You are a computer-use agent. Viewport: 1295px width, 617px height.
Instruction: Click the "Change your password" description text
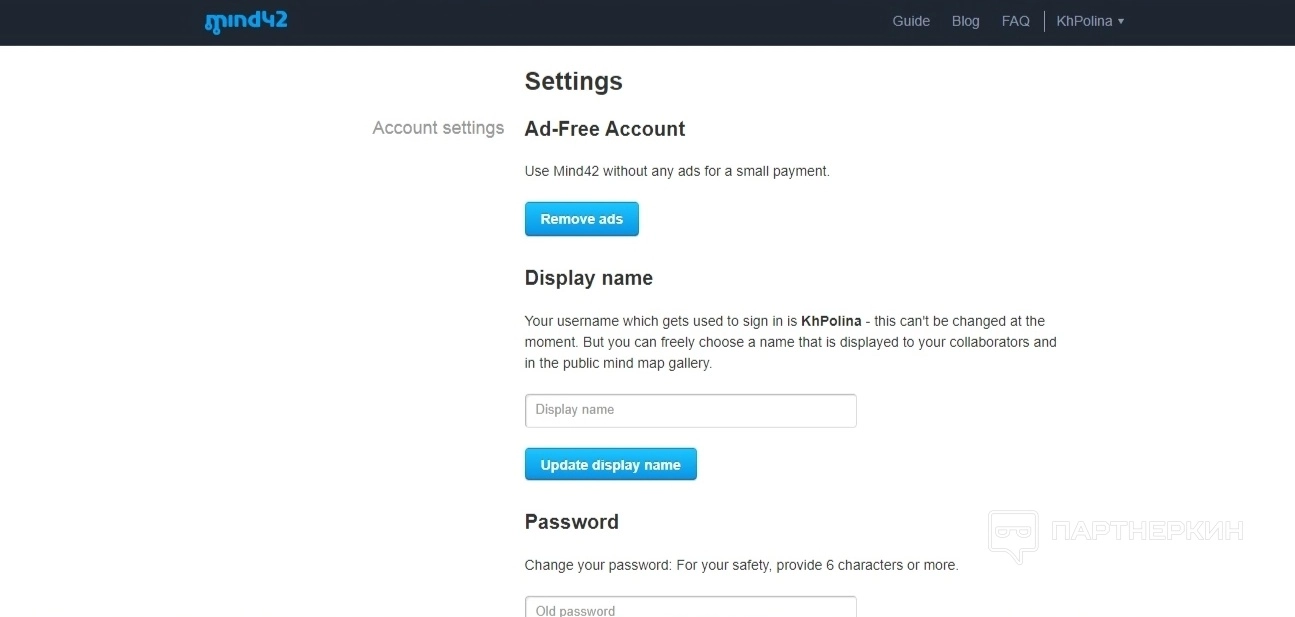(741, 565)
